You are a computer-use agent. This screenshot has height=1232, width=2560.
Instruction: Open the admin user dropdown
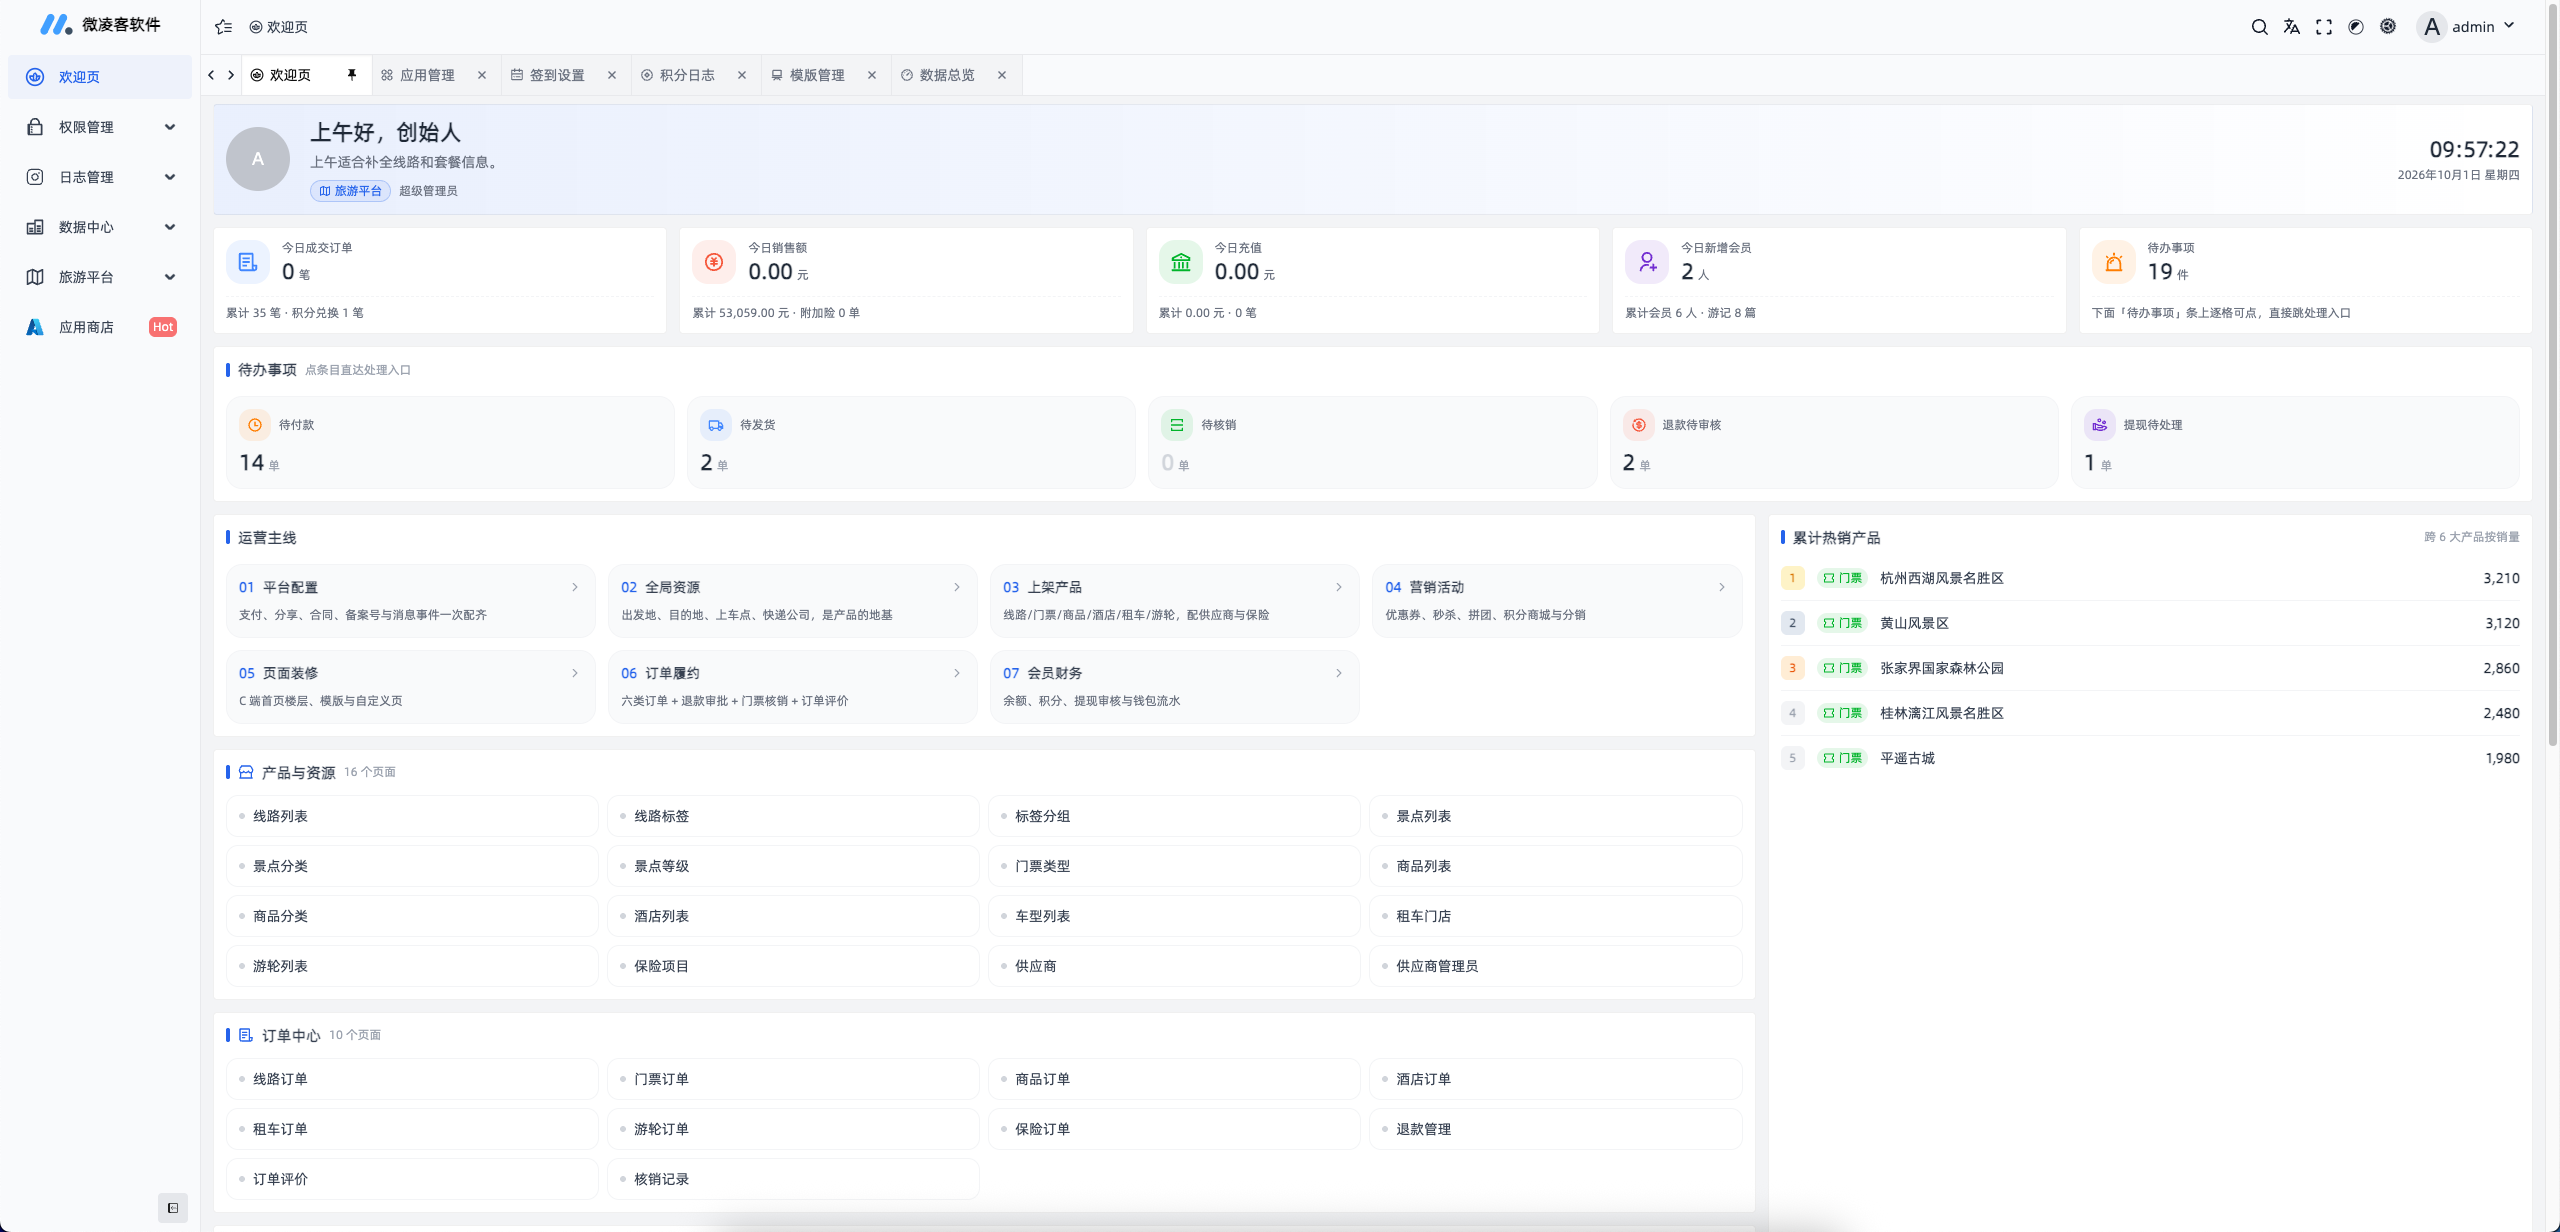2467,27
